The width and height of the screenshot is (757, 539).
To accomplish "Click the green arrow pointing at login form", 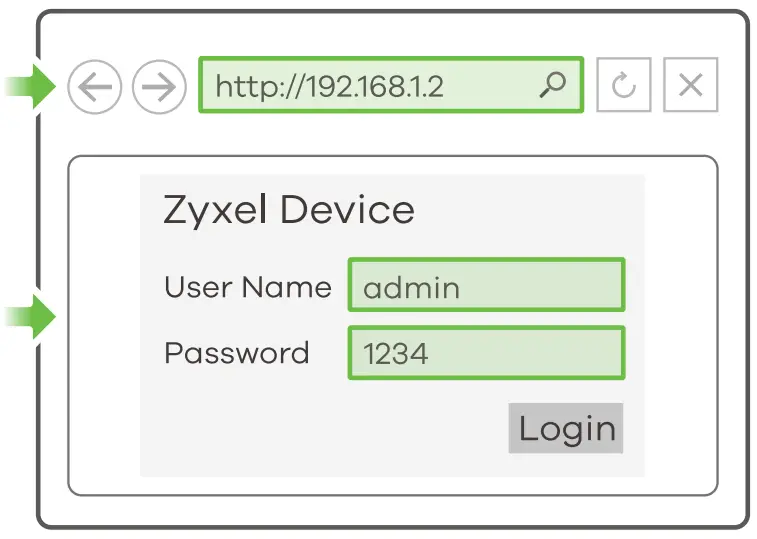I will (32, 318).
